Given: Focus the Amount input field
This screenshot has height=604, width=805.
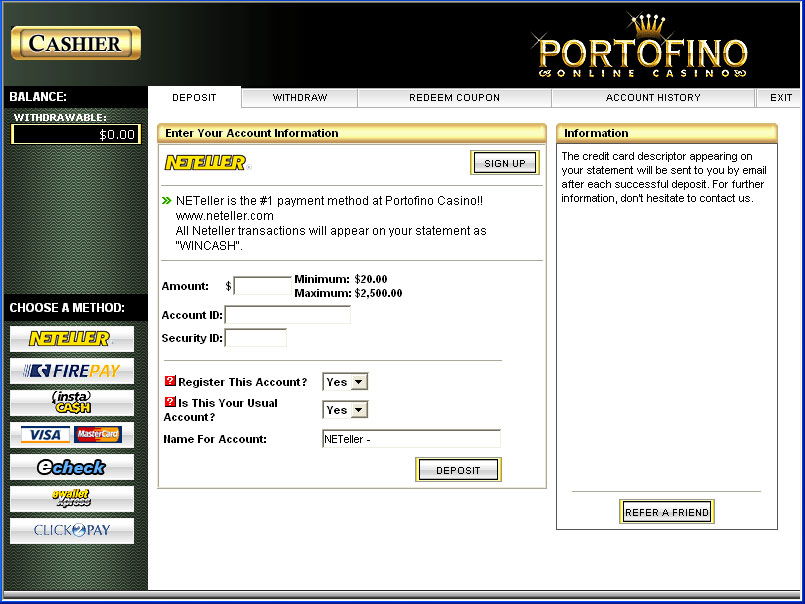Looking at the screenshot, I should (262, 286).
